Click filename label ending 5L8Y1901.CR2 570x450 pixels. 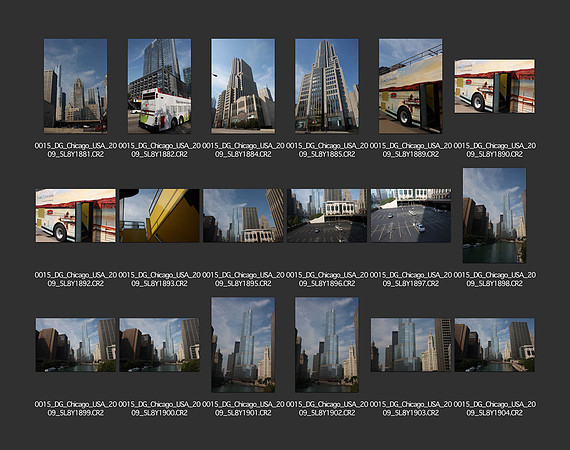243,409
